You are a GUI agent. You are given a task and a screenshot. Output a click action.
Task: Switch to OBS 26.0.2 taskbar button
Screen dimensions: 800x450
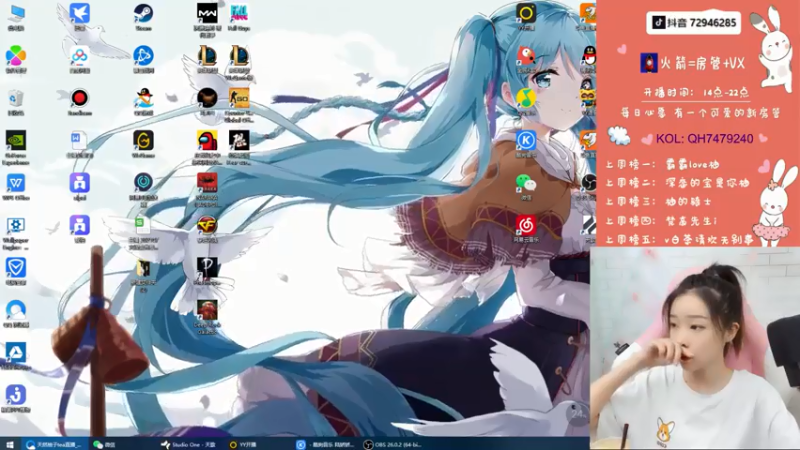(393, 444)
